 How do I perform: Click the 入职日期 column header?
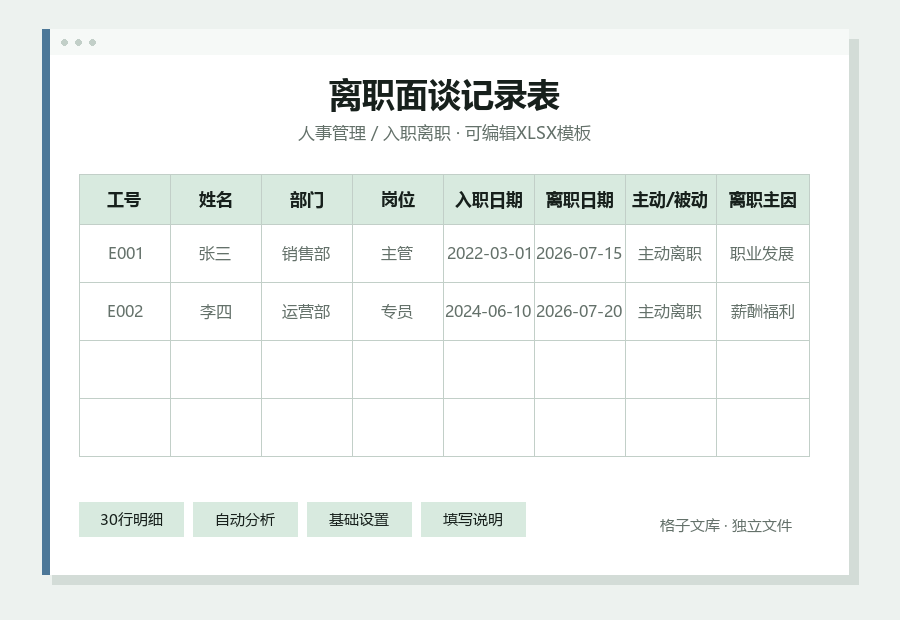489,200
